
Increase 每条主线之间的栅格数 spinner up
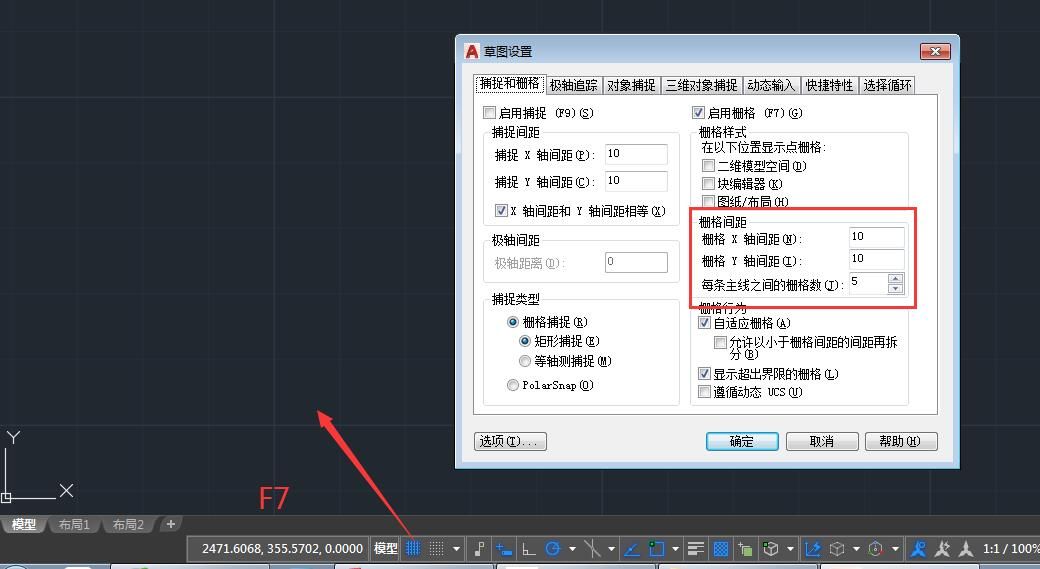[x=895, y=279]
